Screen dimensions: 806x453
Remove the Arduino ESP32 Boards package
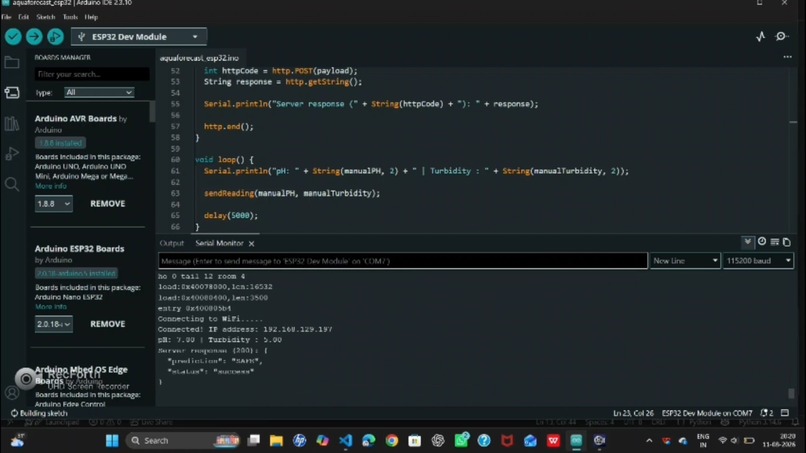click(107, 324)
